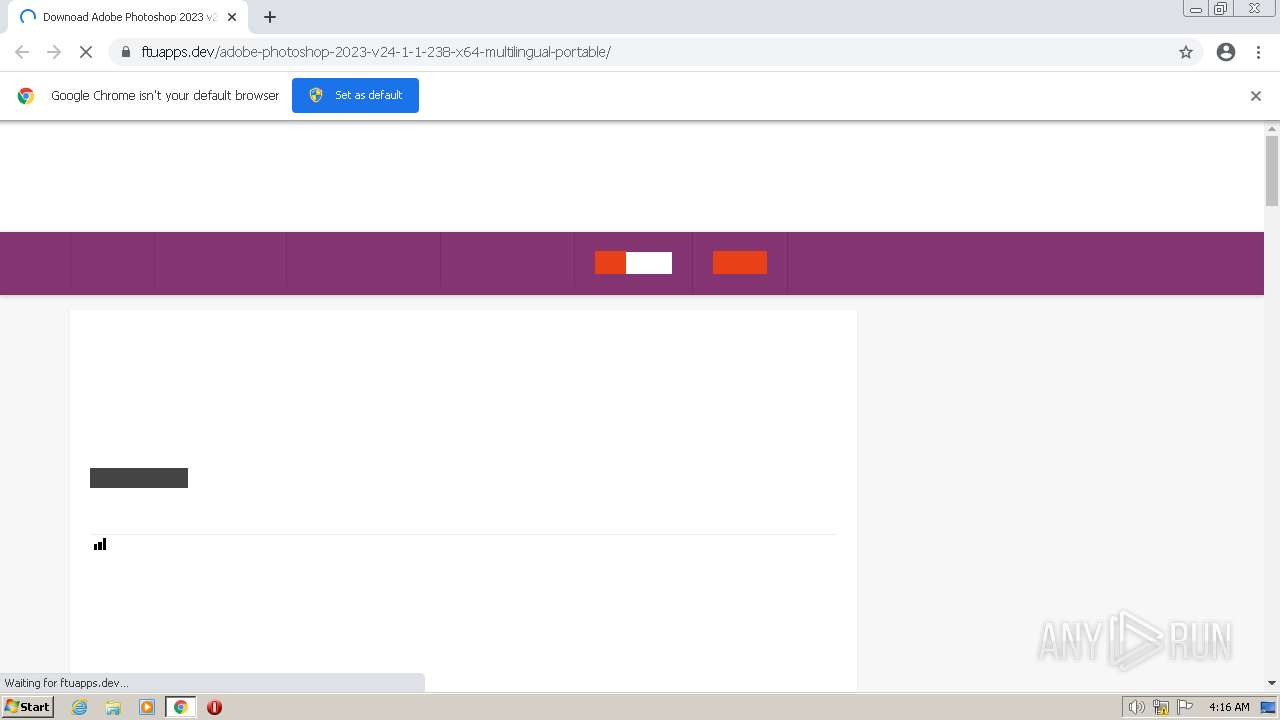Close the Download Adobe Photoshop 2023 tab
The width and height of the screenshot is (1280, 720).
point(232,17)
